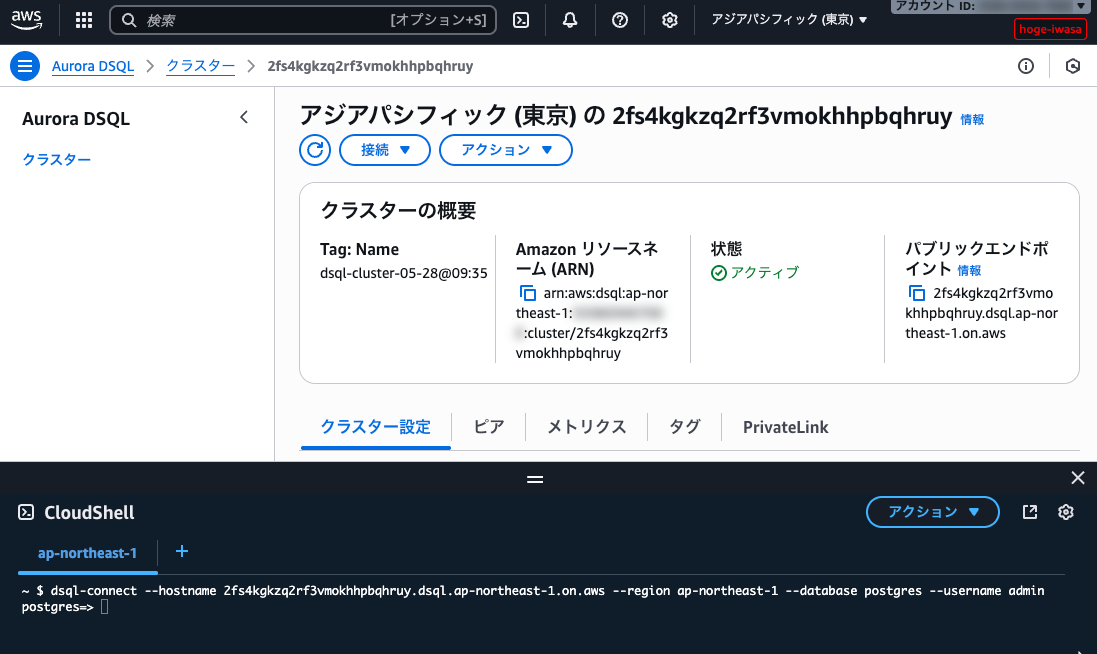Add a new CloudShell terminal tab
This screenshot has height=654, width=1097.
(x=182, y=551)
